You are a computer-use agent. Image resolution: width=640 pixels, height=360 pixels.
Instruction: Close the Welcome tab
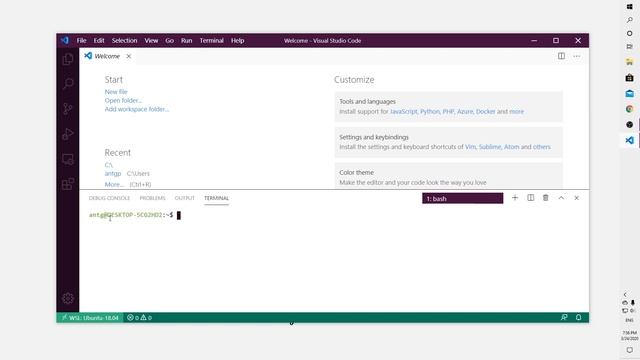point(129,56)
